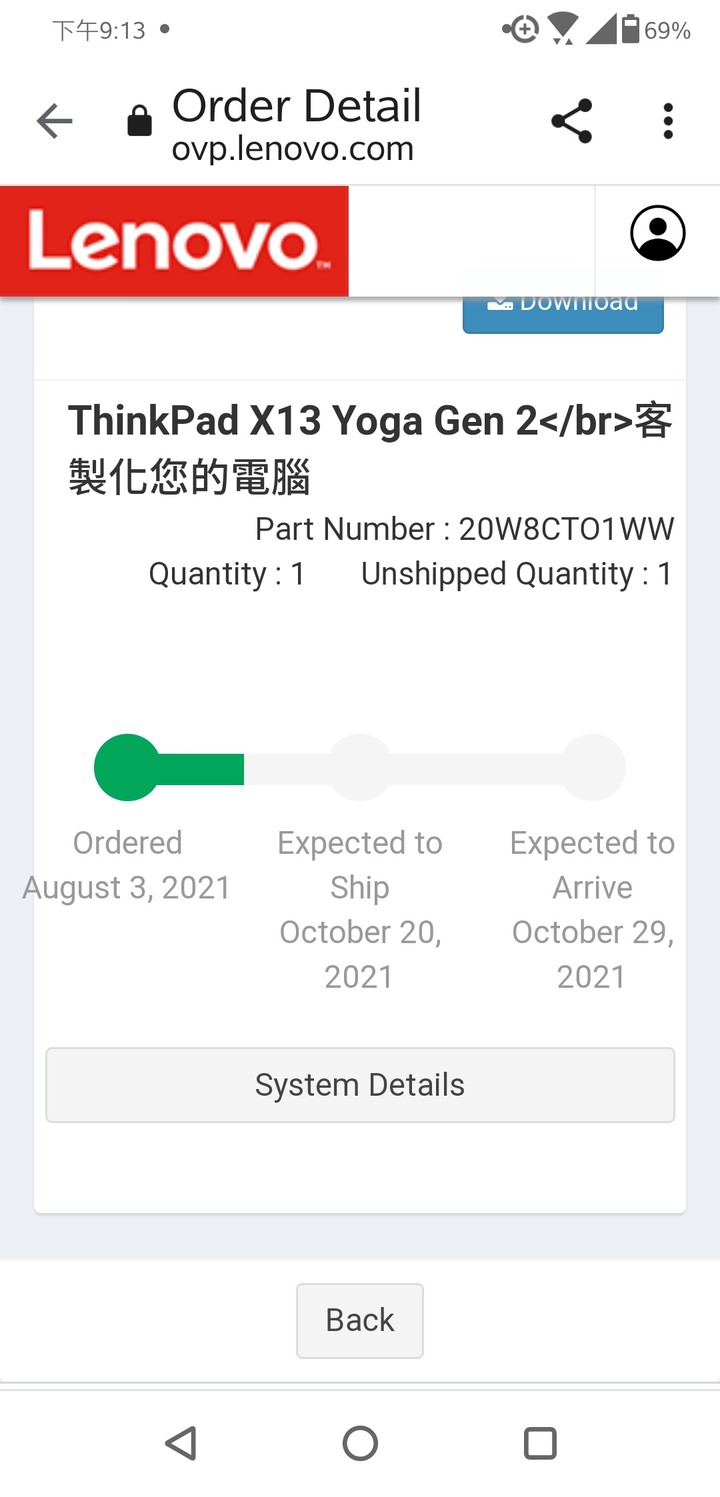This screenshot has height=1497, width=720.
Task: Tap the Android recent apps square icon
Action: (540, 1443)
